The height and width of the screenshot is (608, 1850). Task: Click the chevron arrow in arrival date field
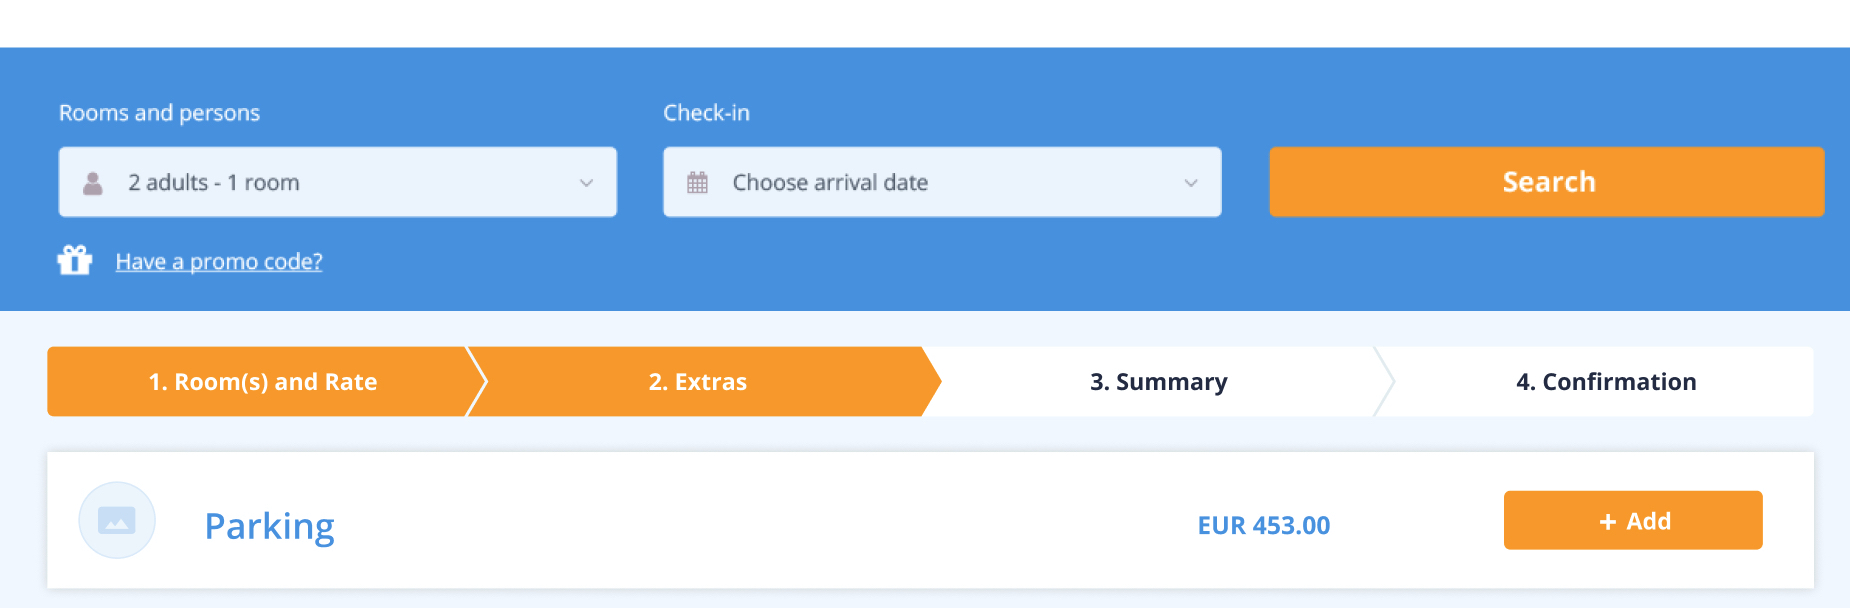point(1190,183)
